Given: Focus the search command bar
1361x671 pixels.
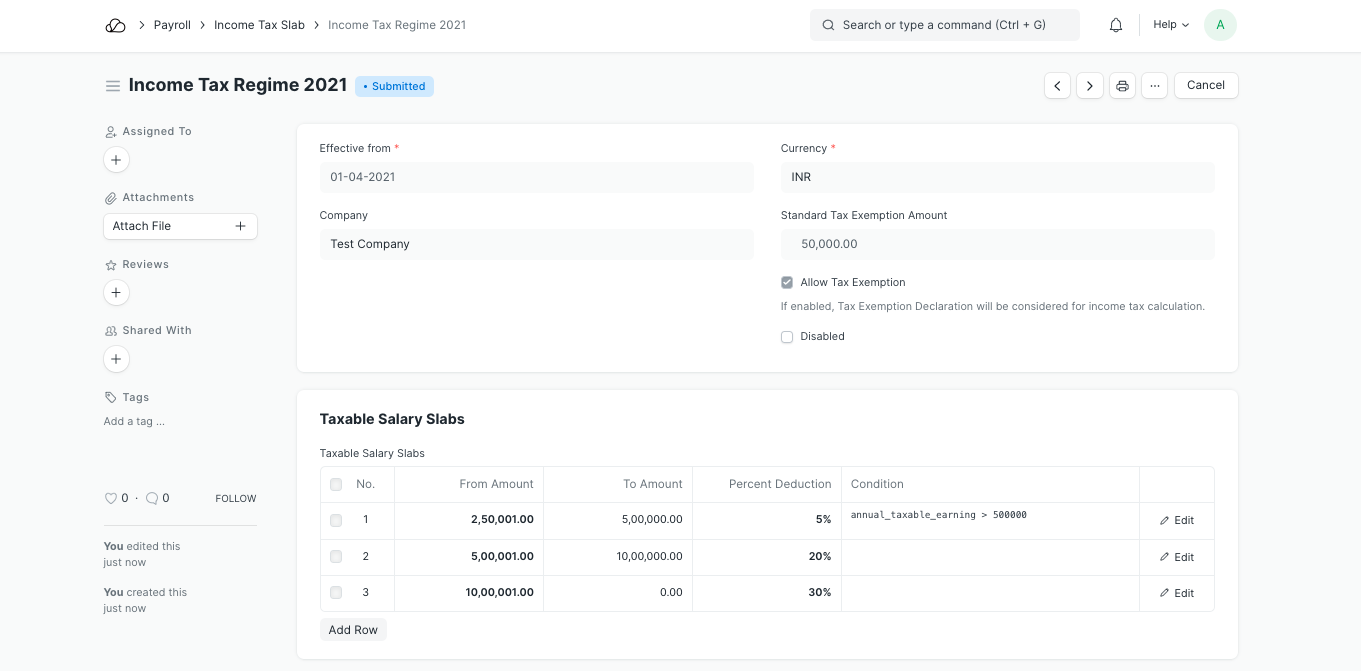Looking at the screenshot, I should coord(944,25).
